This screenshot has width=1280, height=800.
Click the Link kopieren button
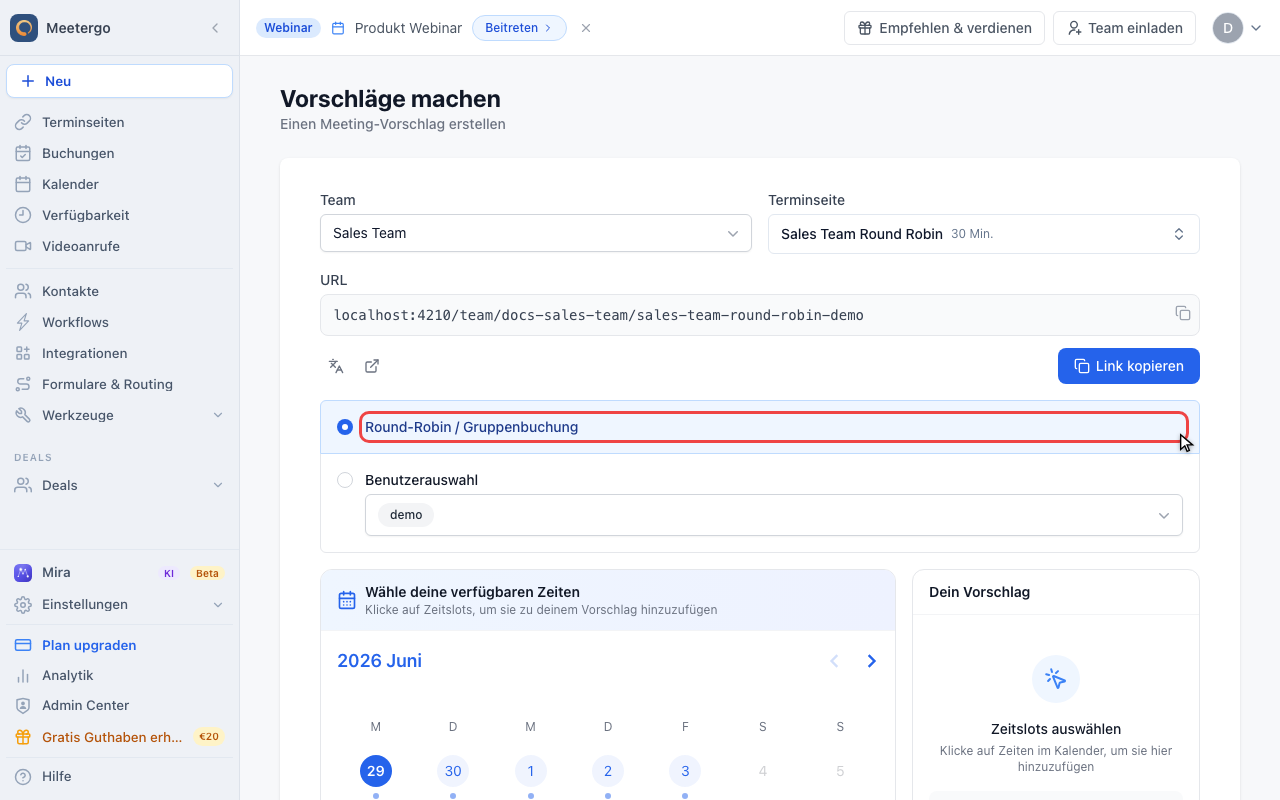point(1129,366)
